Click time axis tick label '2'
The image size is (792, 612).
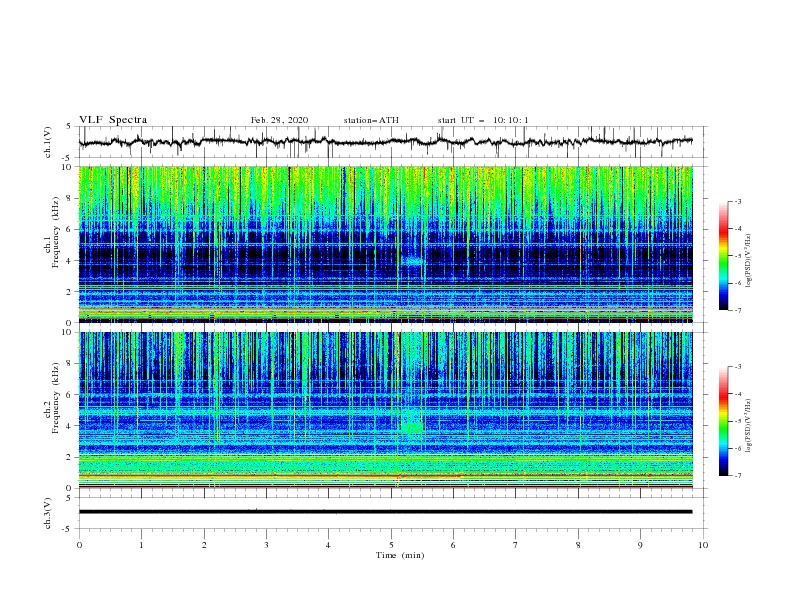204,545
